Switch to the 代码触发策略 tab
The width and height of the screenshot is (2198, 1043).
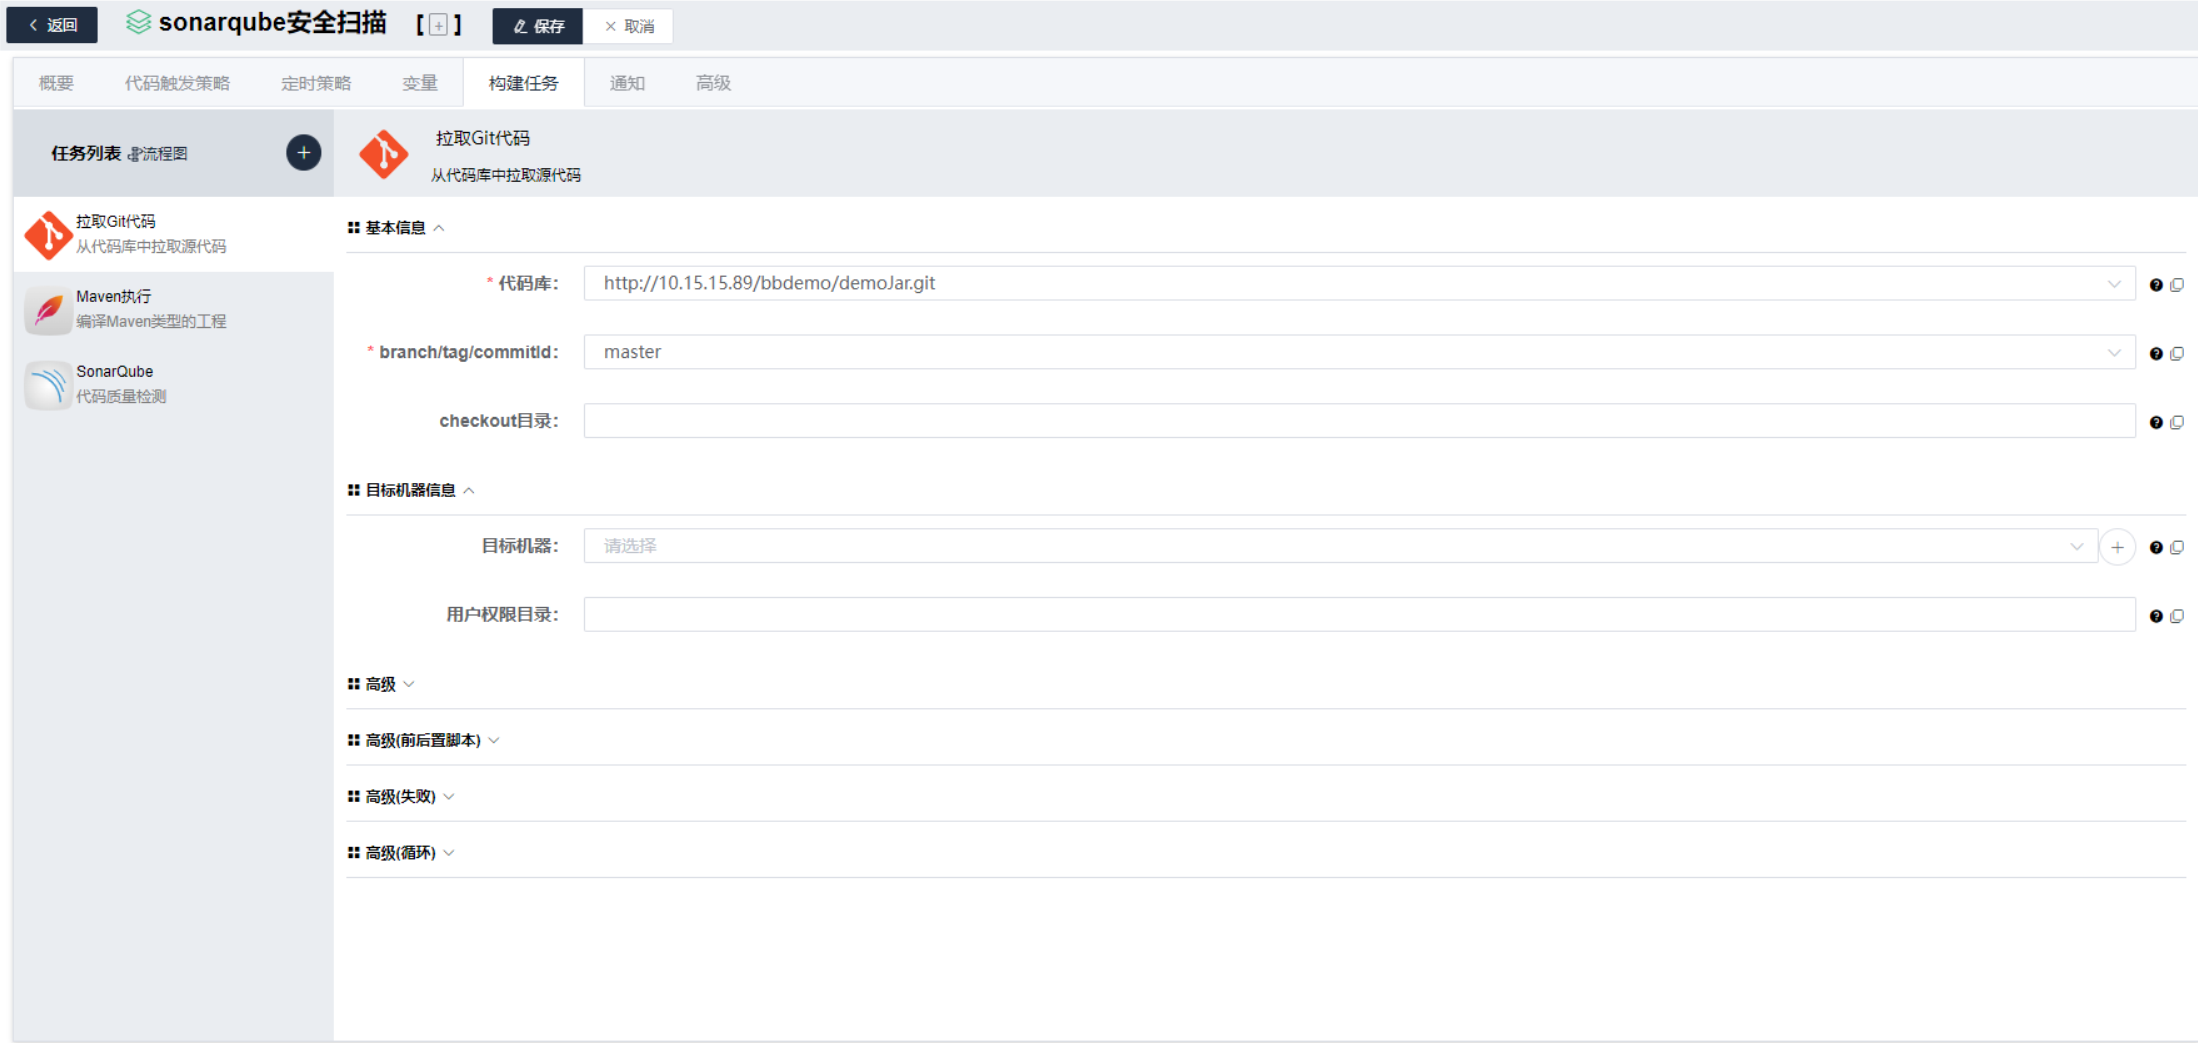[x=177, y=83]
